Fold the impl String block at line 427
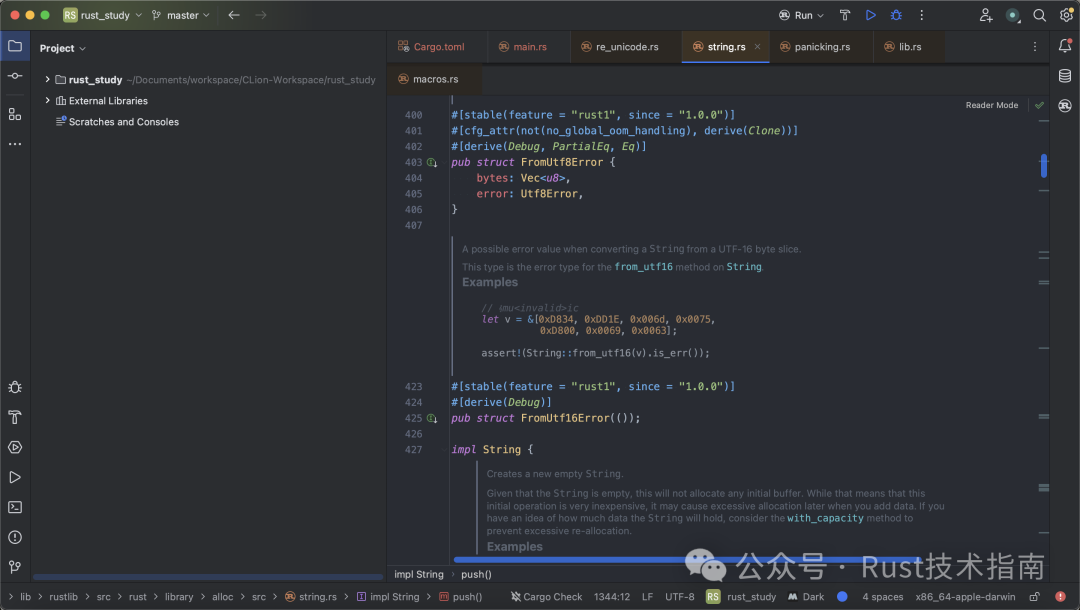 (443, 450)
